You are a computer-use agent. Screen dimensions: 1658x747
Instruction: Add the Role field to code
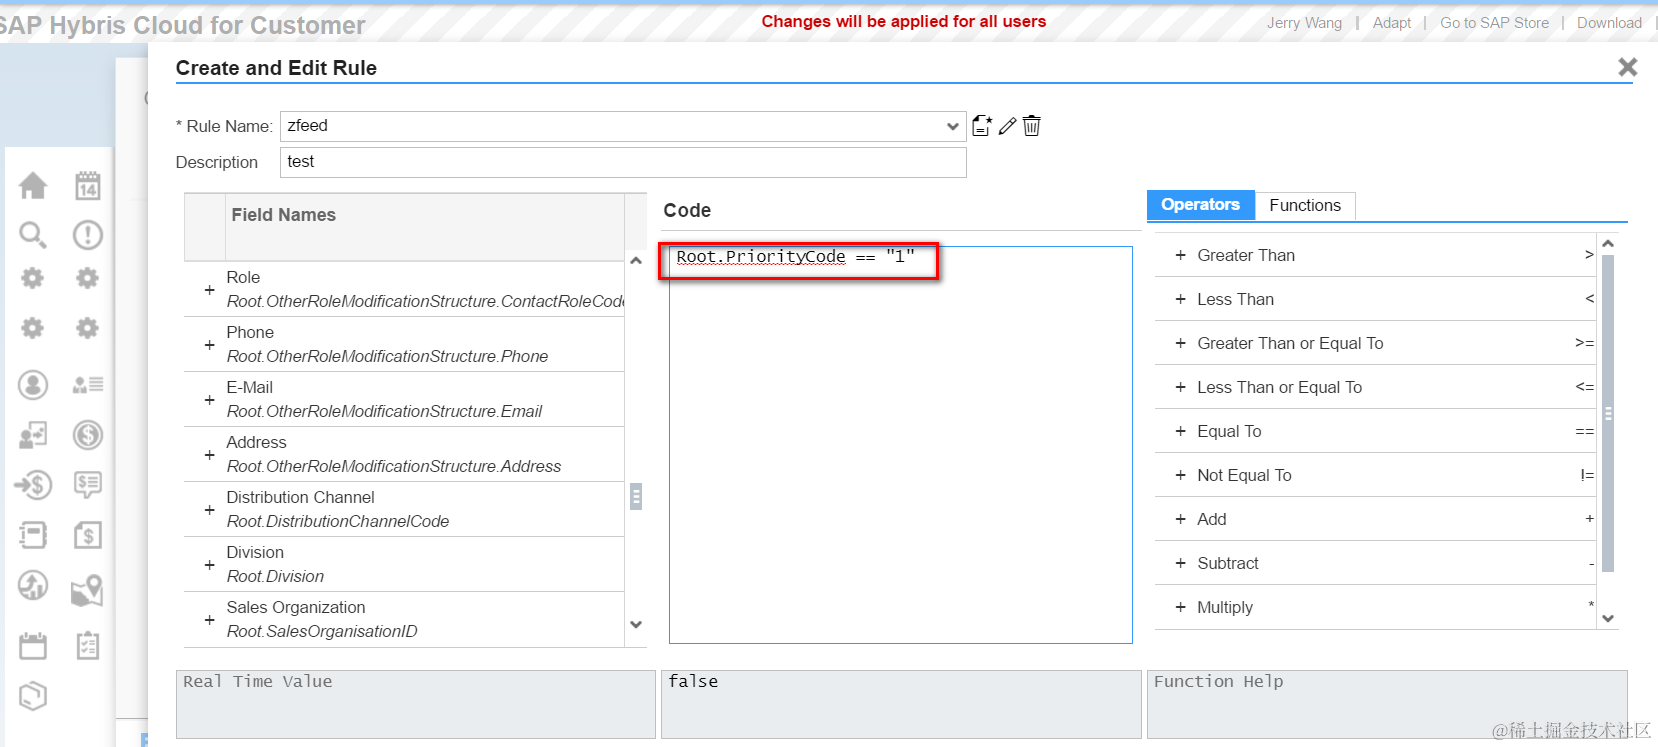click(209, 290)
